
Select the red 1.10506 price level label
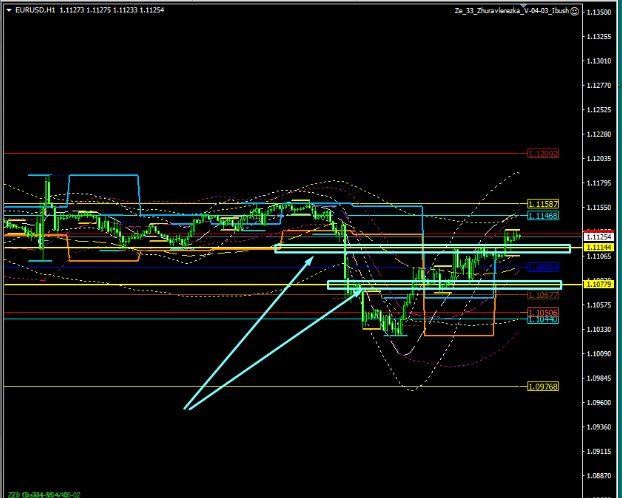(x=542, y=313)
